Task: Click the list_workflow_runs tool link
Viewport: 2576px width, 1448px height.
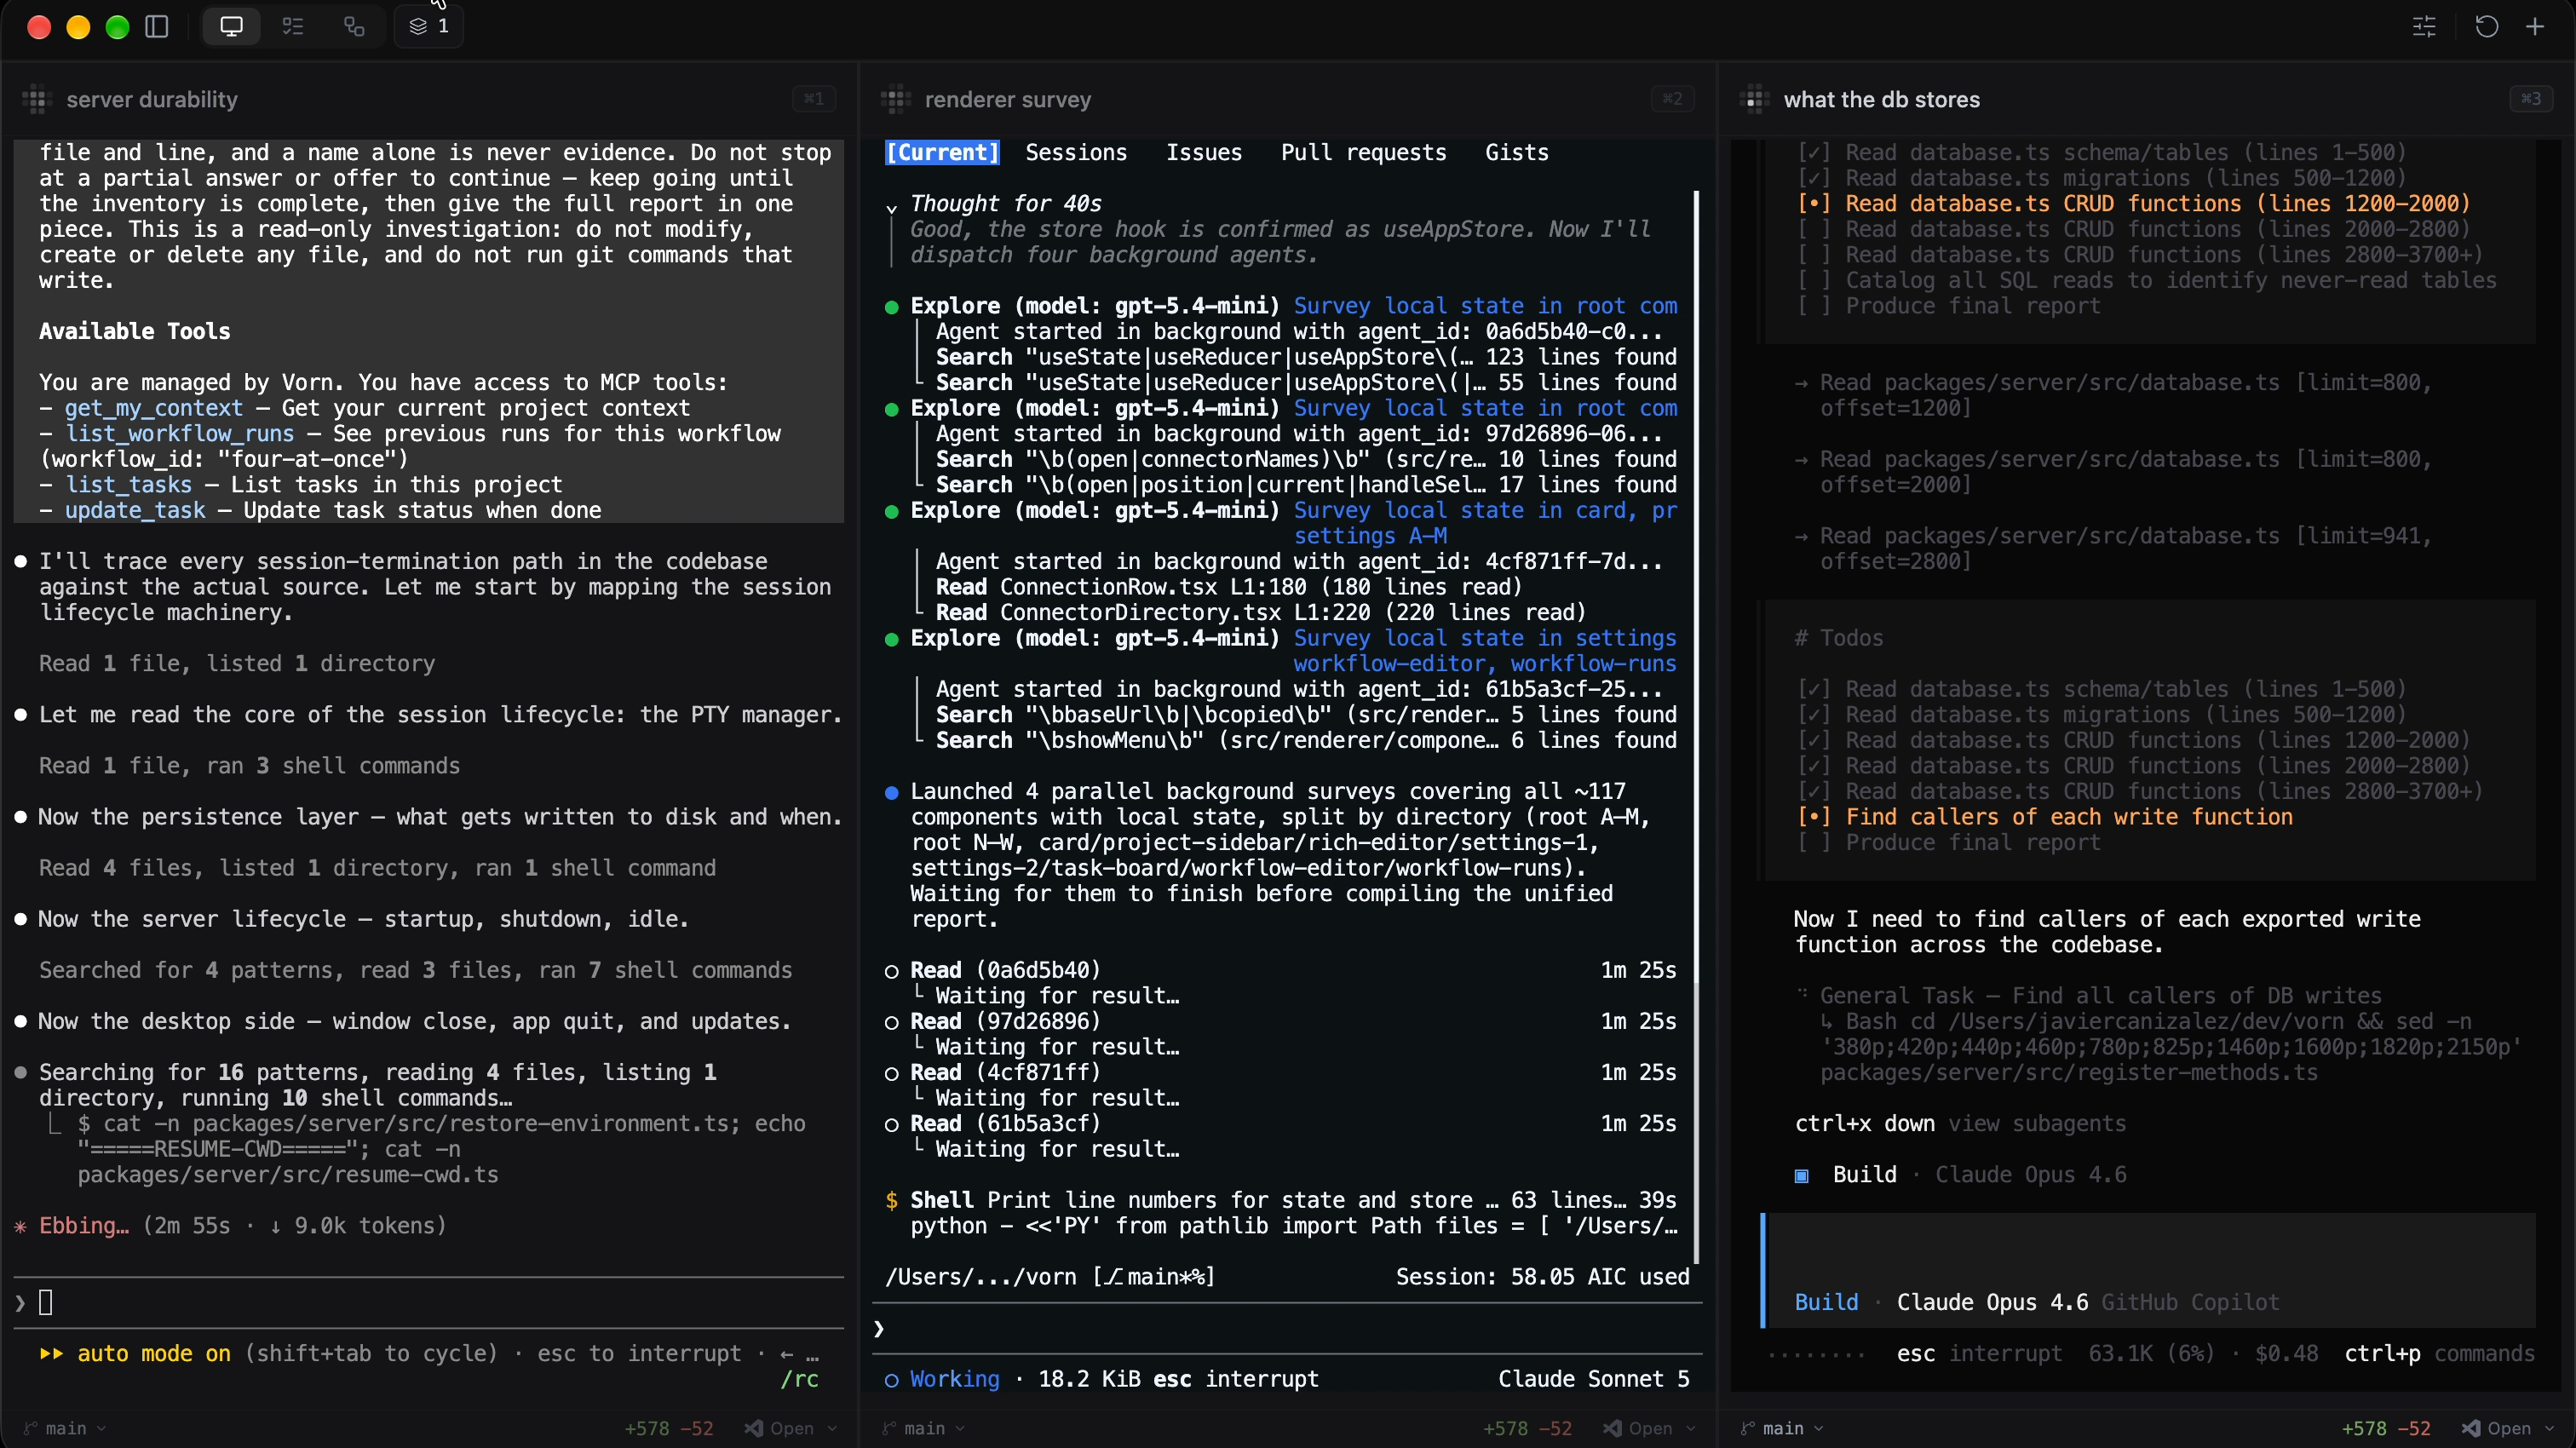Action: [180, 433]
